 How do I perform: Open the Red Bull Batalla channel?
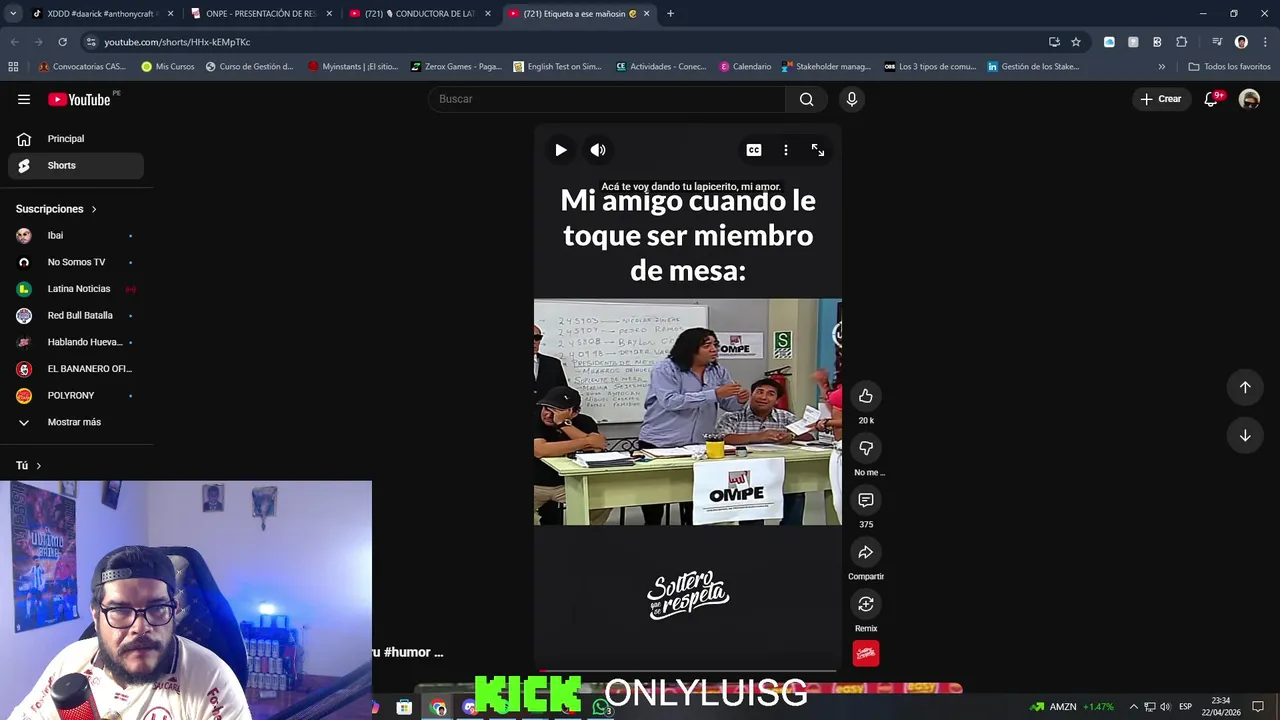[76, 315]
